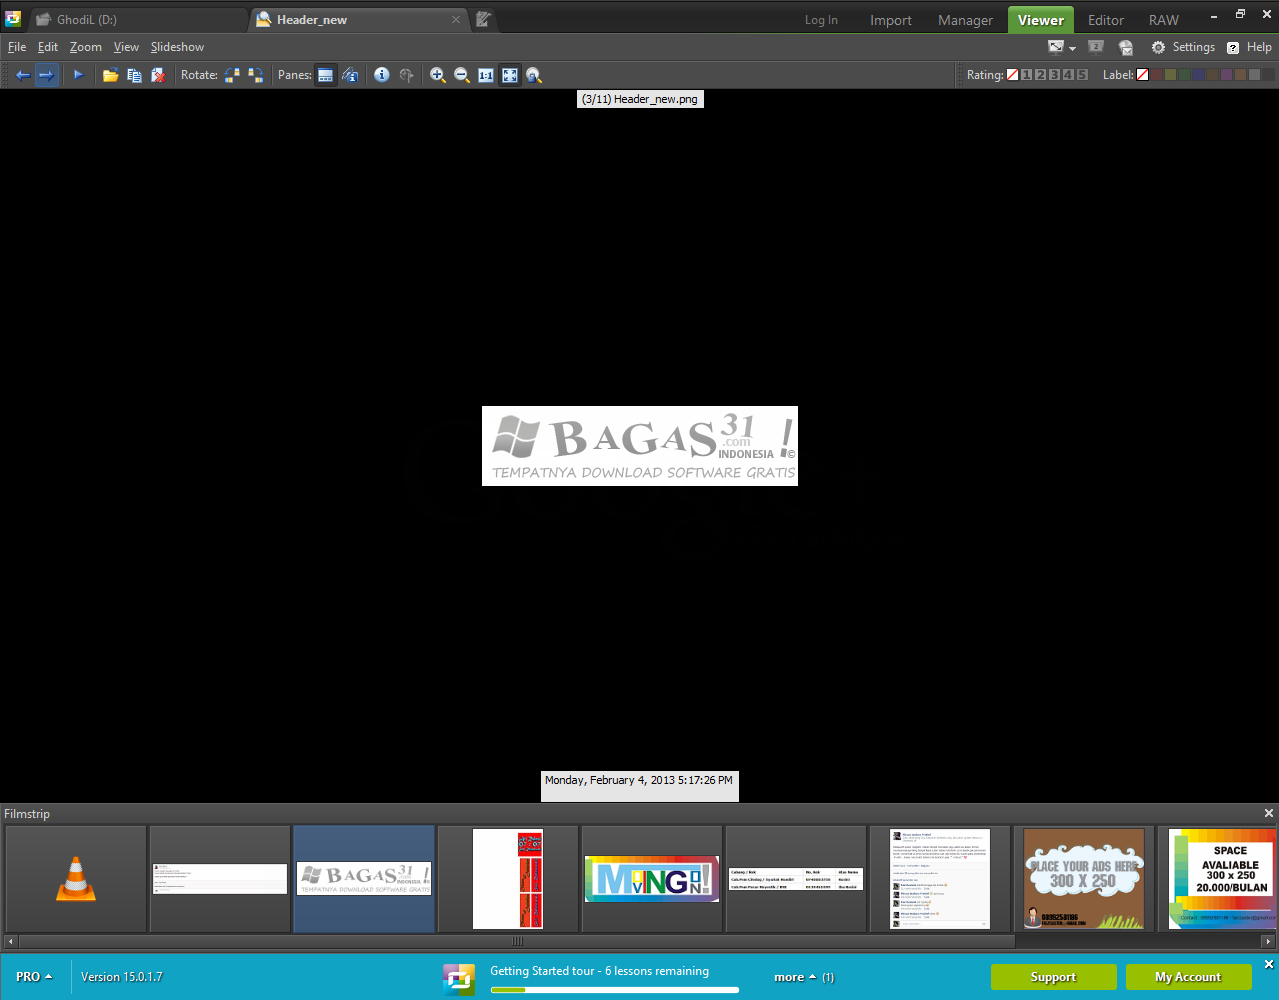Switch to the Editor module

coord(1106,20)
